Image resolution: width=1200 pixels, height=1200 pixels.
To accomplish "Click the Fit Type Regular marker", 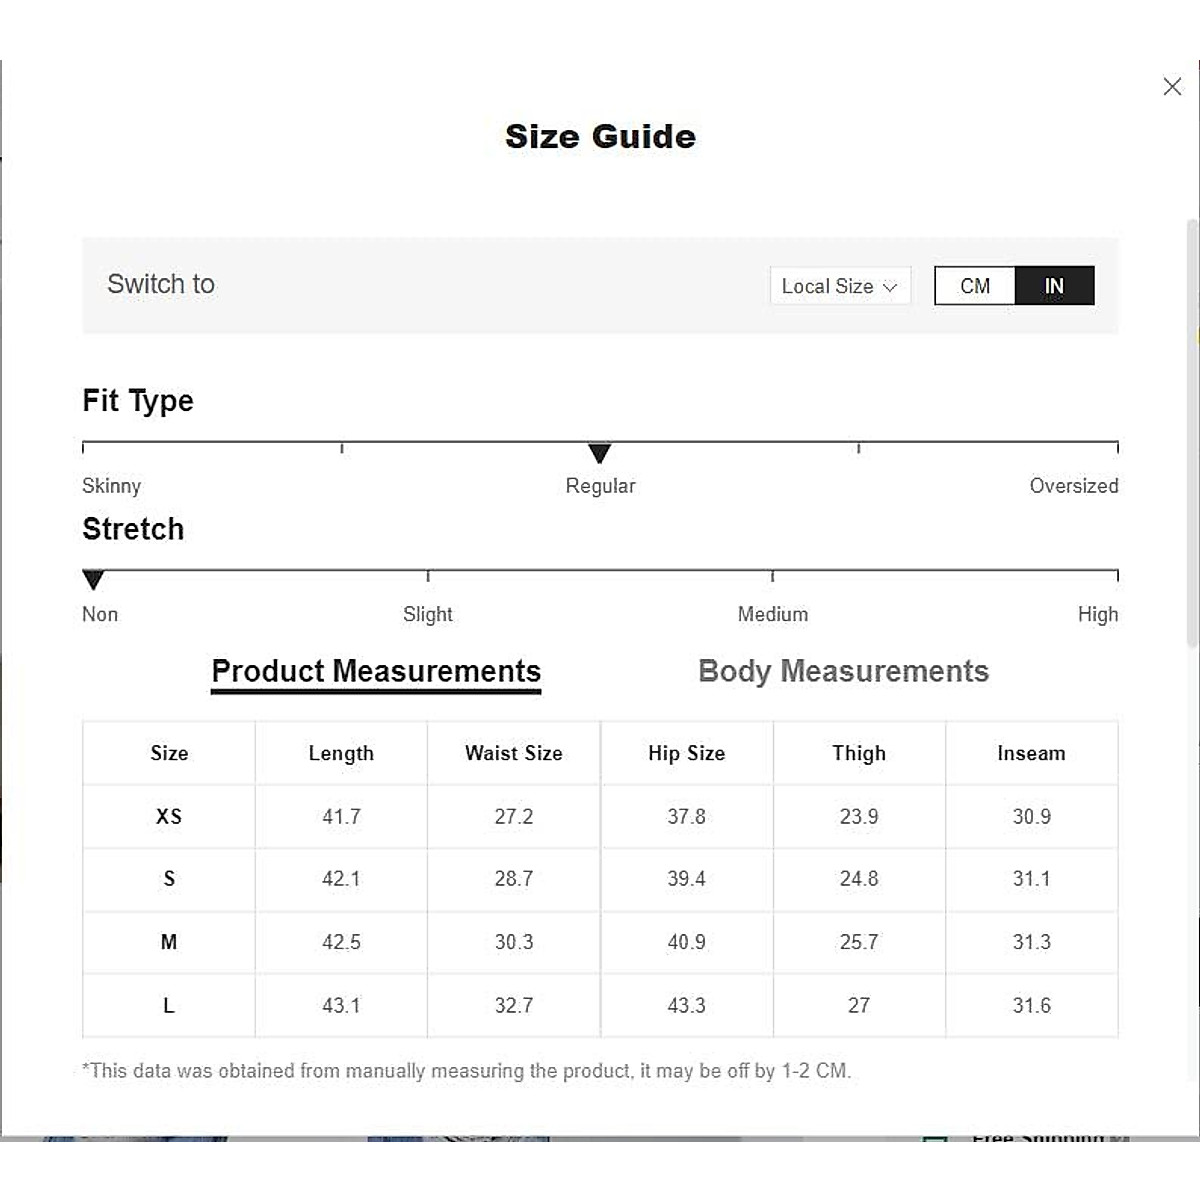I will coord(599,454).
